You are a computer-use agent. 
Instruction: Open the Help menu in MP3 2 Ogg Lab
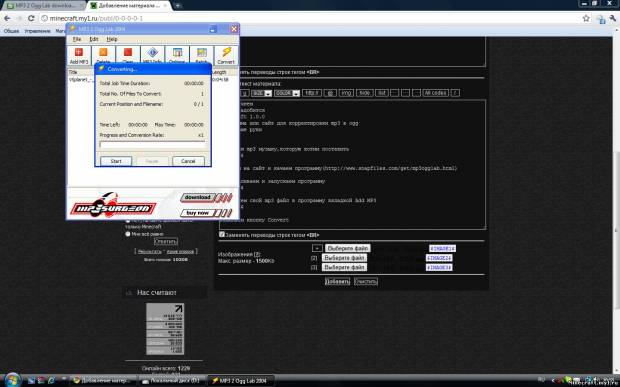(x=112, y=40)
